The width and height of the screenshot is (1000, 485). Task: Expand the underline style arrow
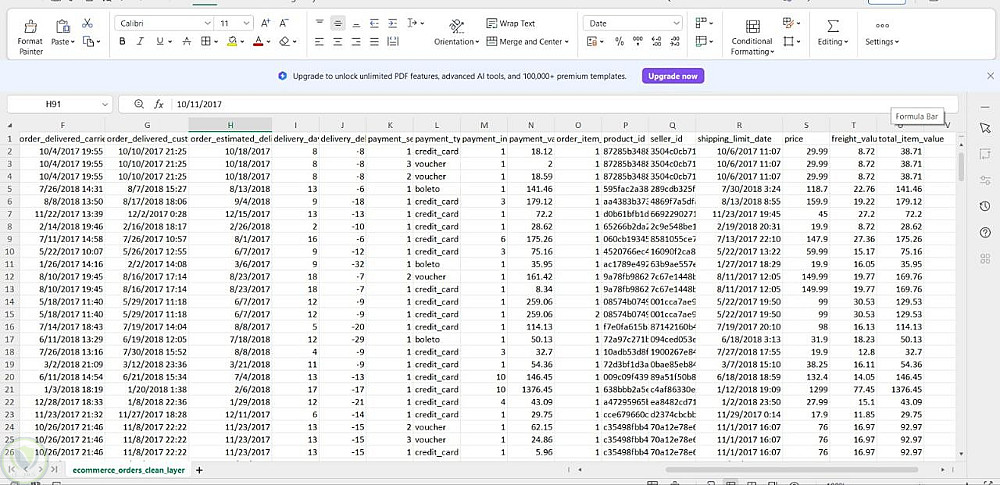pyautogui.click(x=169, y=42)
